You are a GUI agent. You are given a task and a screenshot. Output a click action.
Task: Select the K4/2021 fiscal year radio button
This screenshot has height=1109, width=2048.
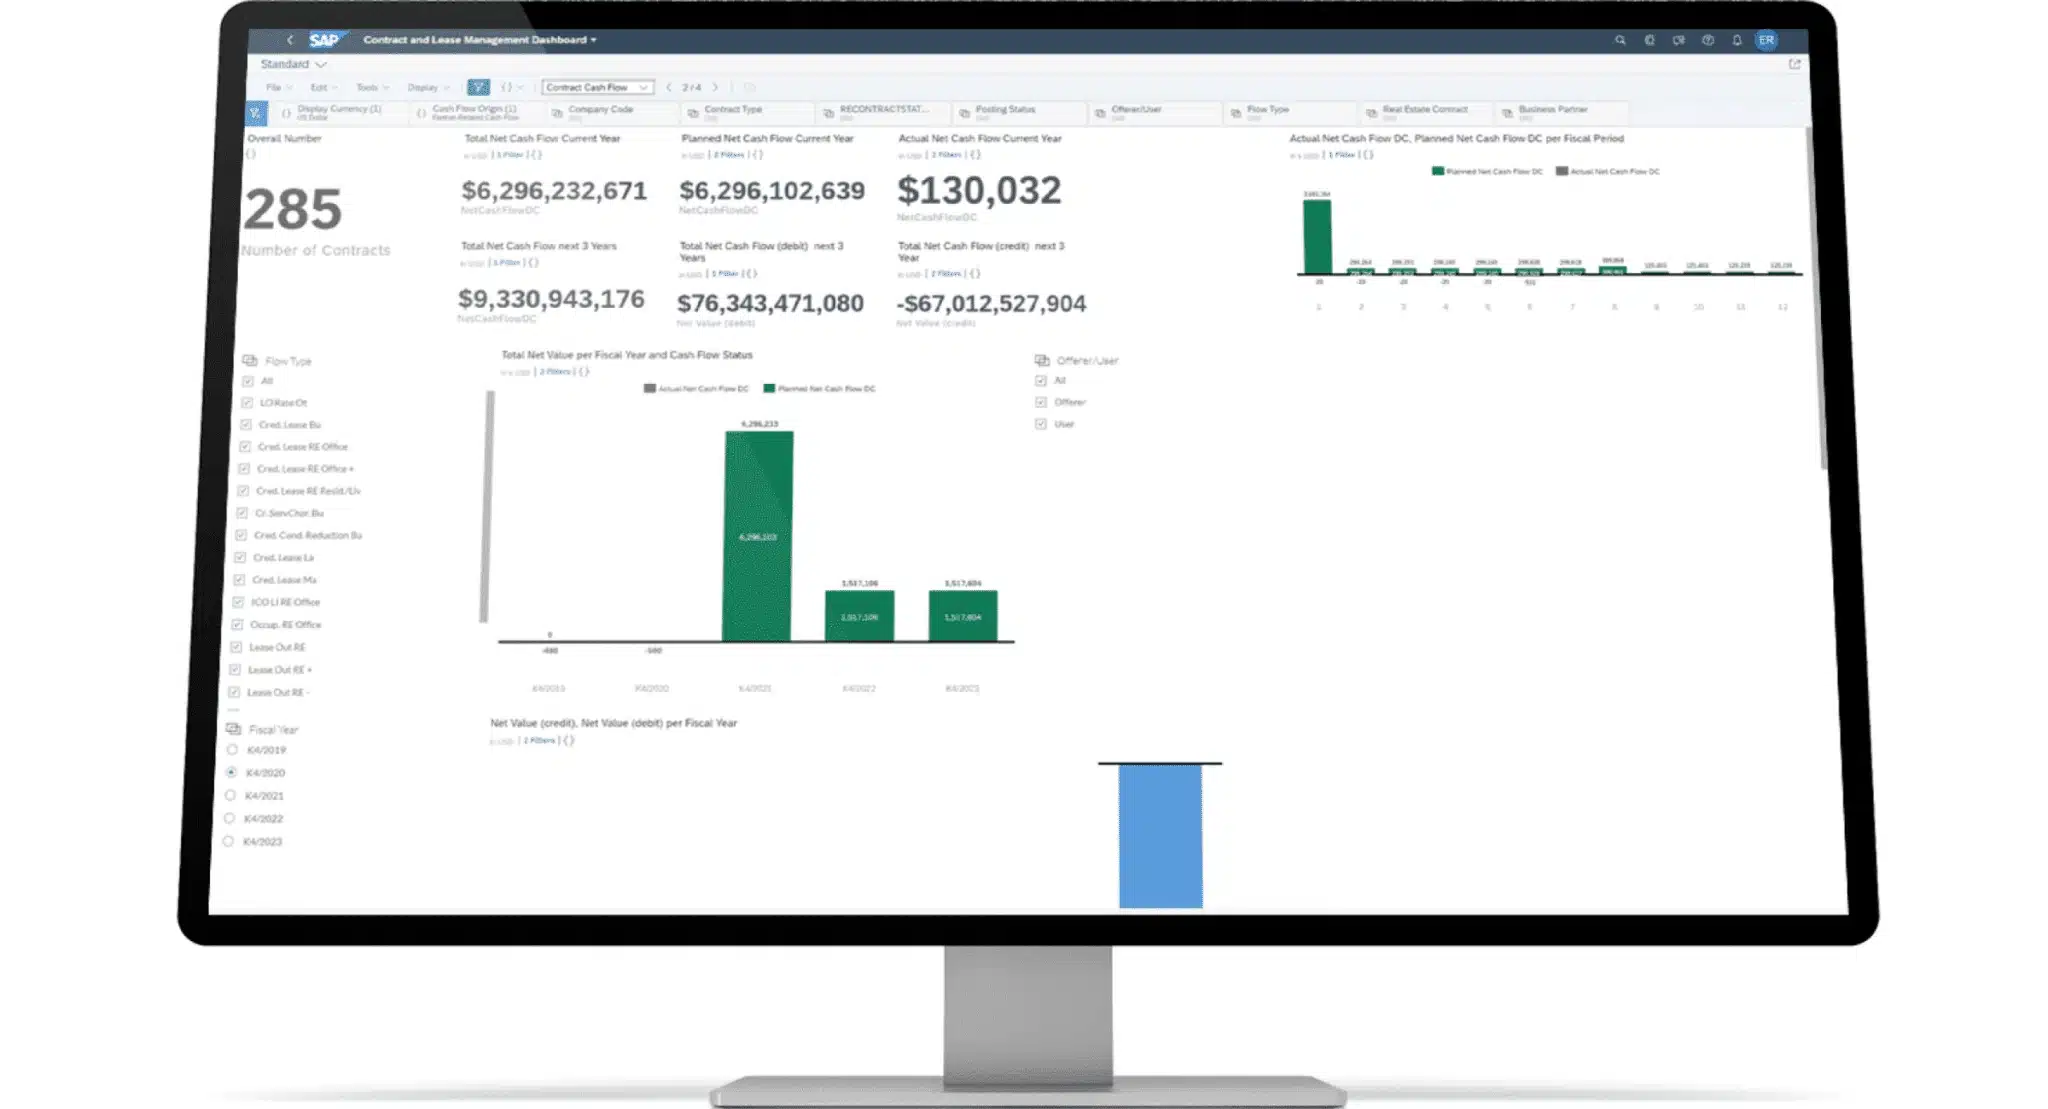230,796
